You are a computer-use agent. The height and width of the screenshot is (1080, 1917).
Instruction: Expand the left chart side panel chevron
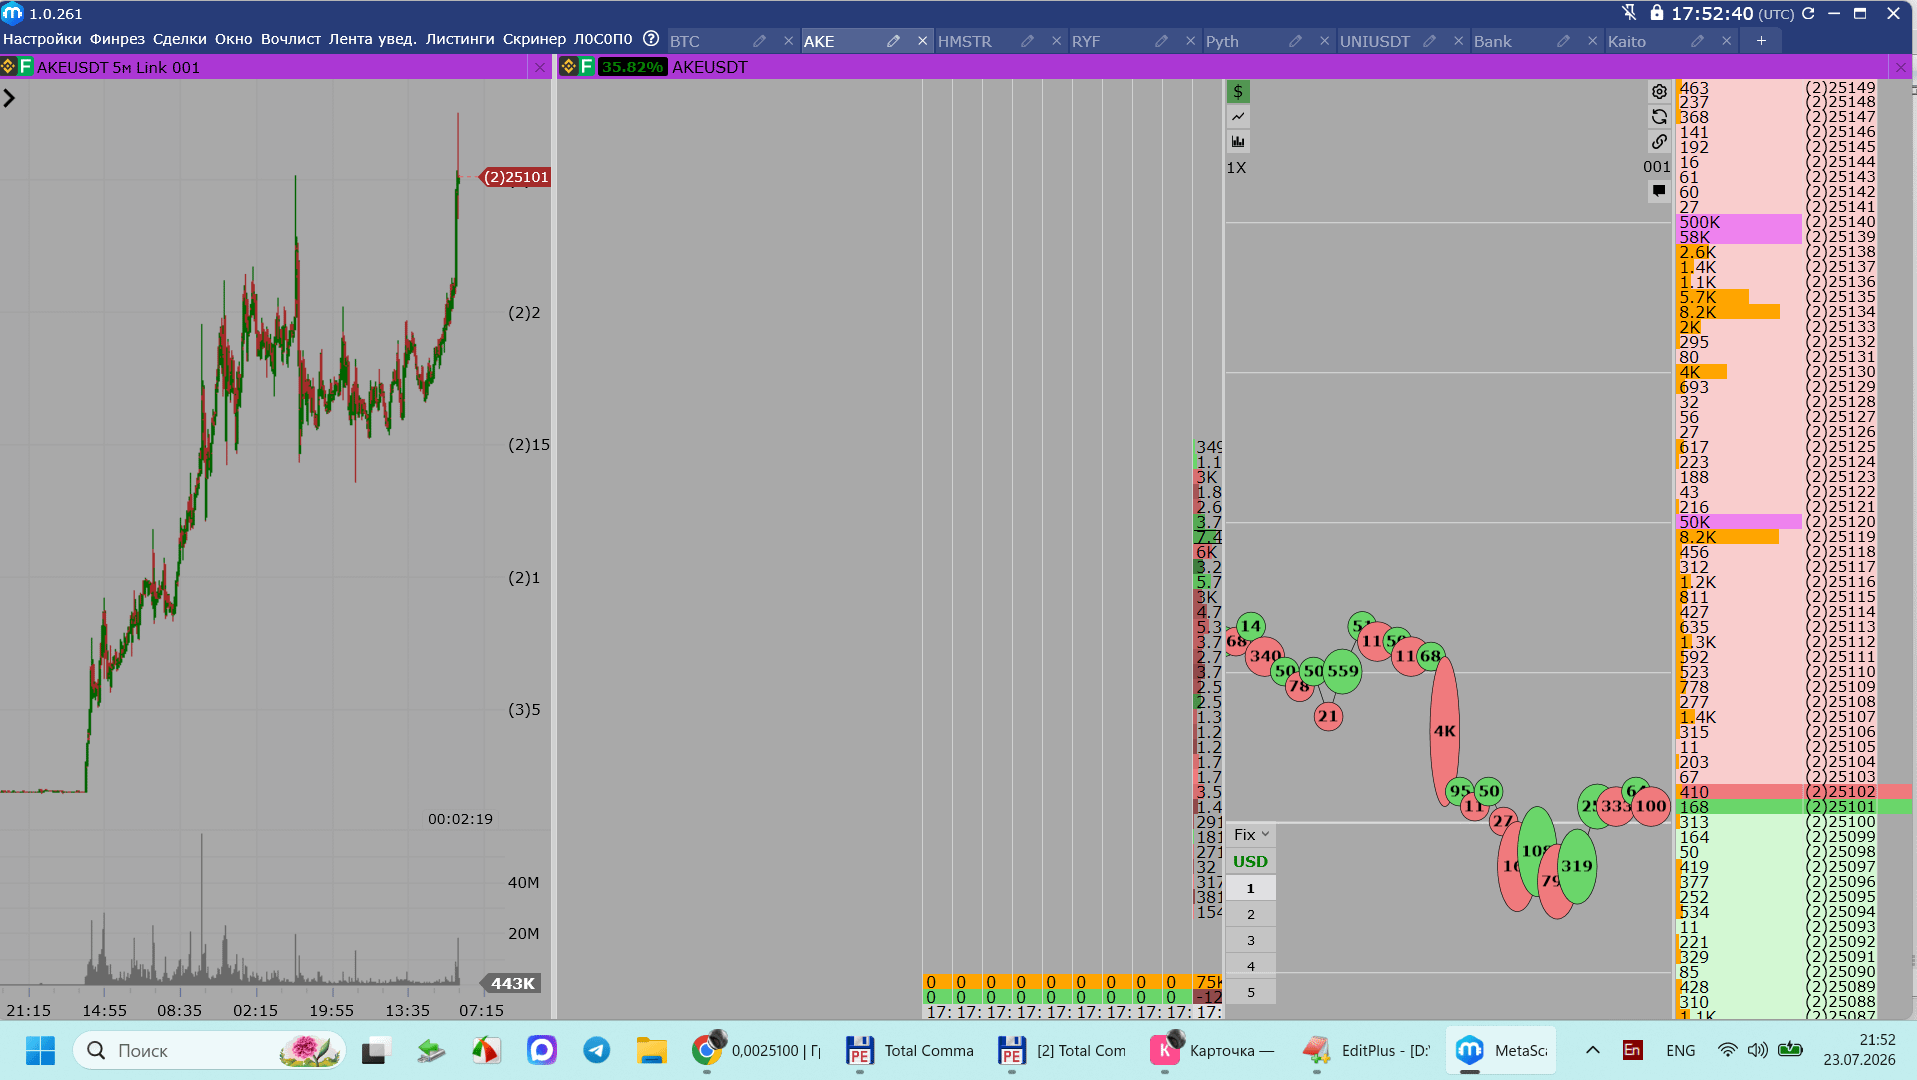[x=9, y=98]
